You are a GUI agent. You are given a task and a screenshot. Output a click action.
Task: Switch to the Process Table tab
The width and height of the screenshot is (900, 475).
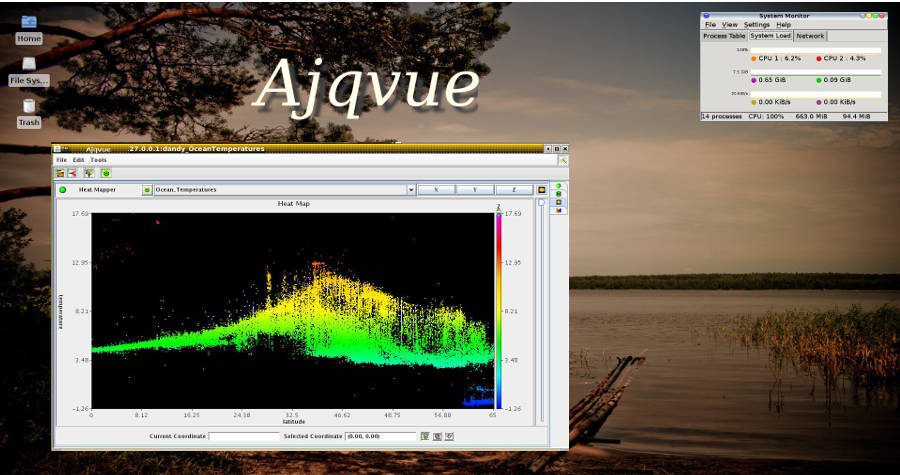pos(724,36)
